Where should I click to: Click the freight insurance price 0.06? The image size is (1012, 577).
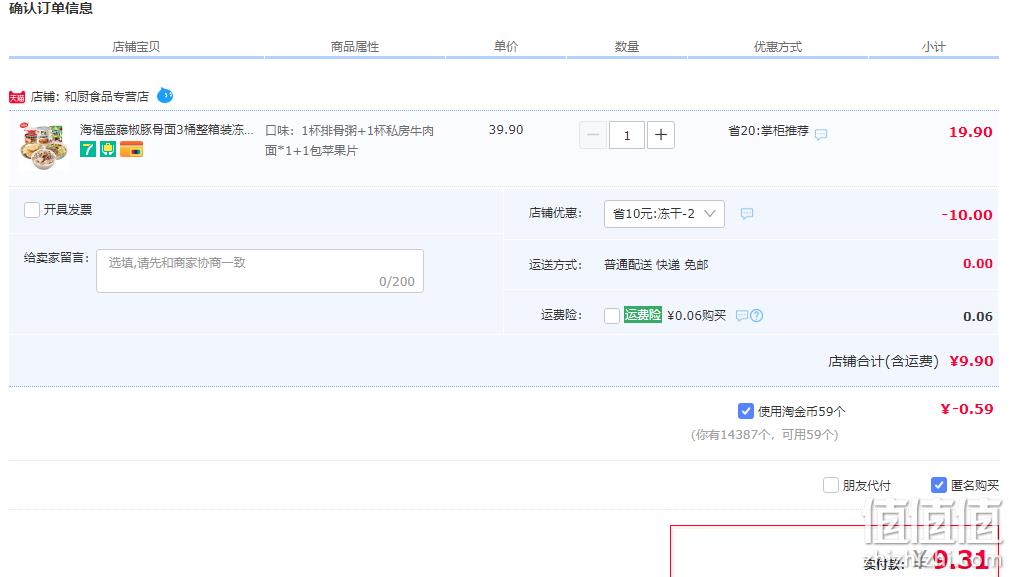coord(978,316)
